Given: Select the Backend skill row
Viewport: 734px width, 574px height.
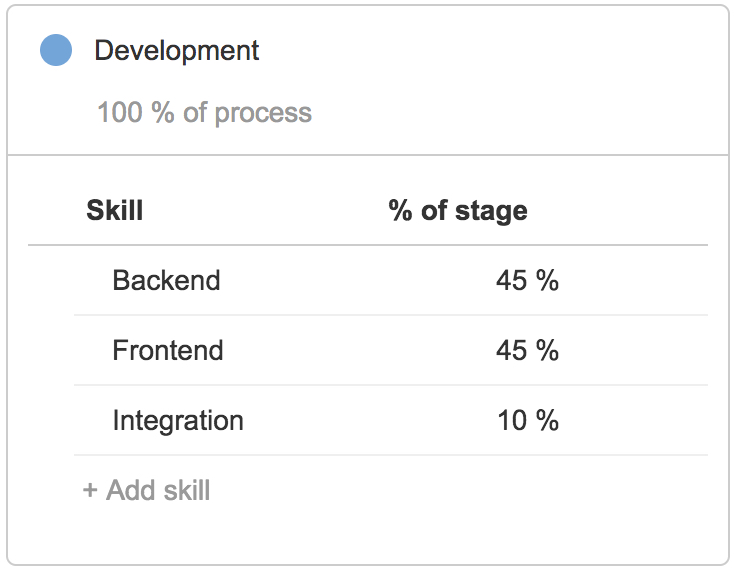Looking at the screenshot, I should (391, 280).
